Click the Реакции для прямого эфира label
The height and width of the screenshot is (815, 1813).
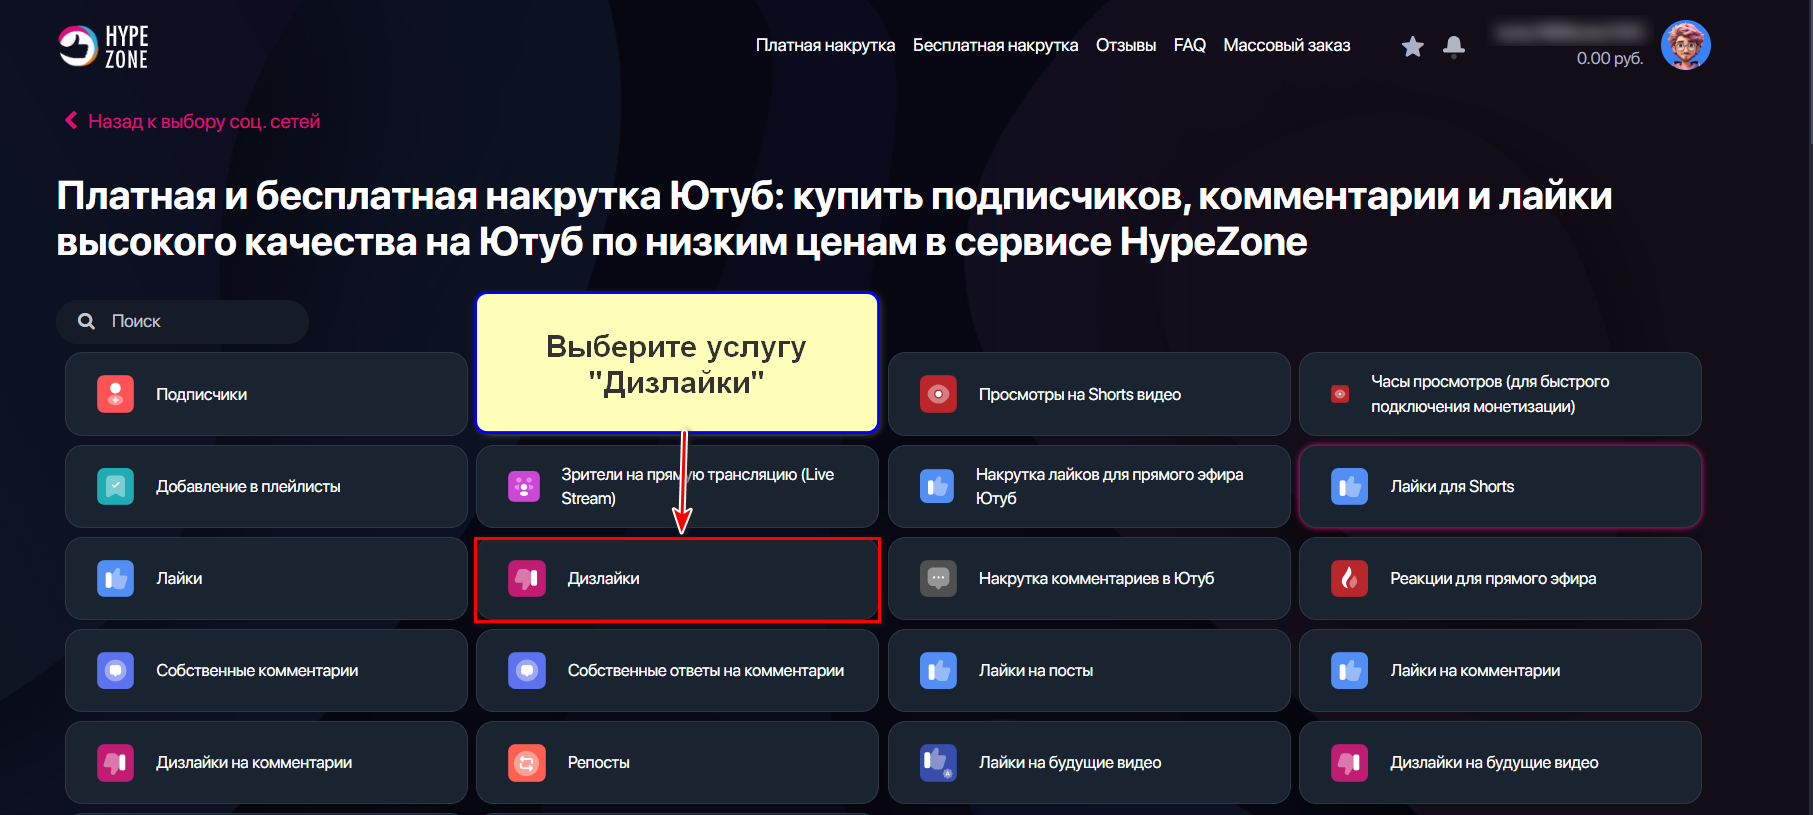click(x=1492, y=578)
